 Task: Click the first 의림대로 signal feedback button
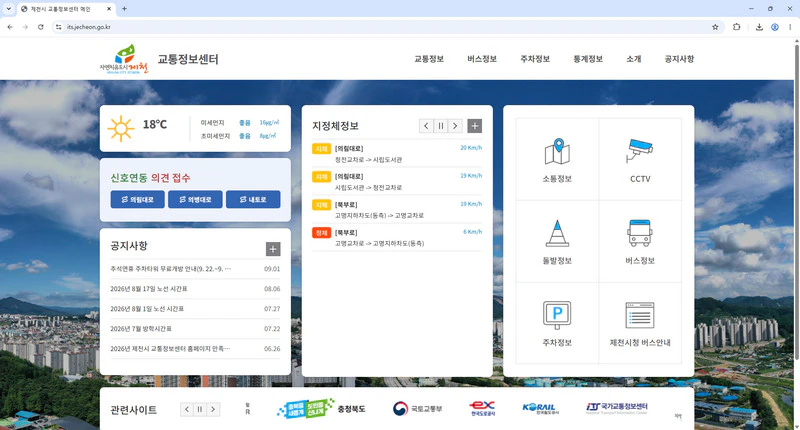pos(138,199)
